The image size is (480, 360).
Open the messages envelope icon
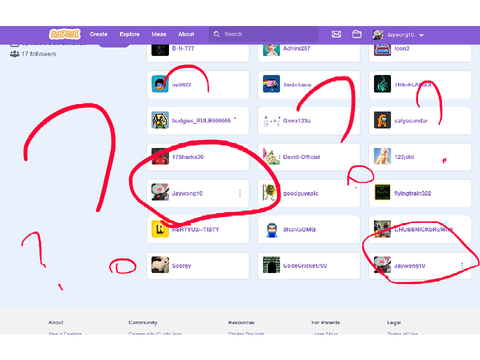[336, 34]
